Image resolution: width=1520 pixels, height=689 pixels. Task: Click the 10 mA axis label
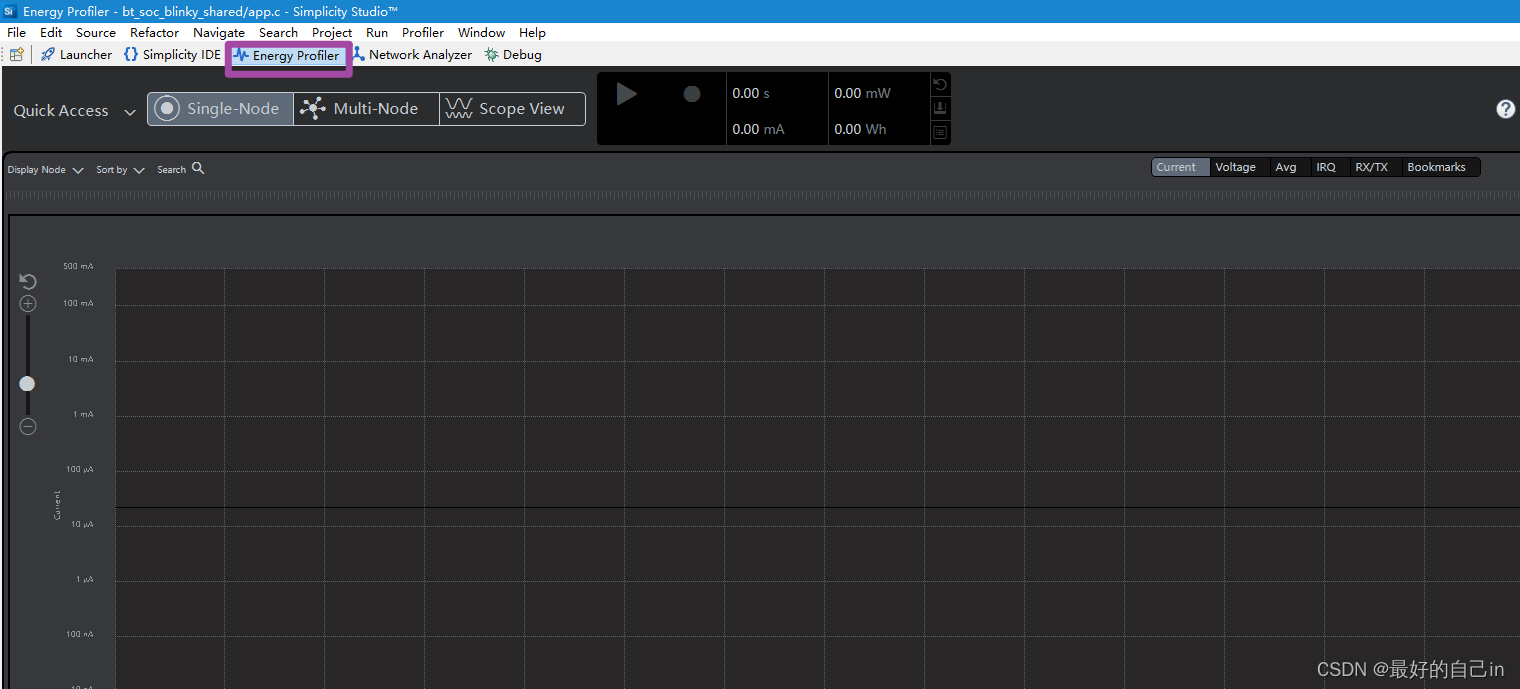click(80, 359)
